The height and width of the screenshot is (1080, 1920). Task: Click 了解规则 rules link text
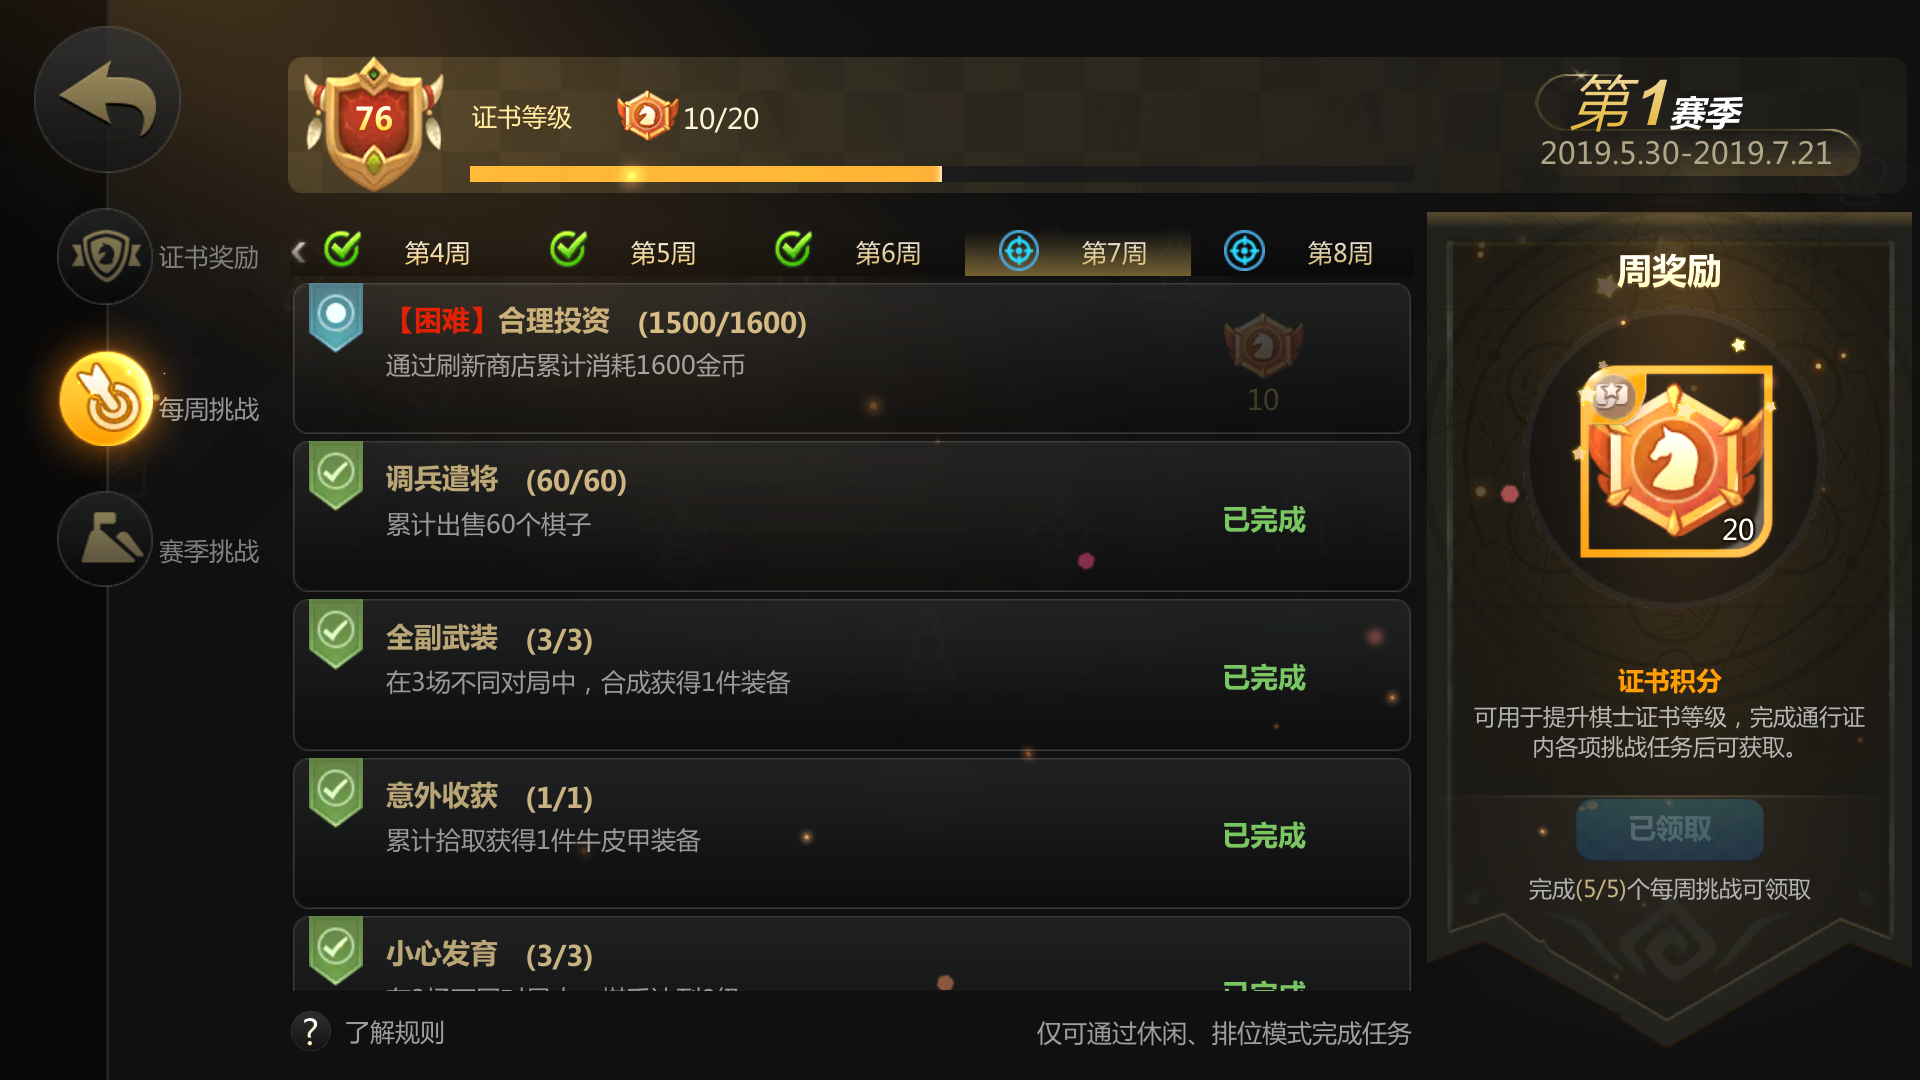tap(395, 1032)
